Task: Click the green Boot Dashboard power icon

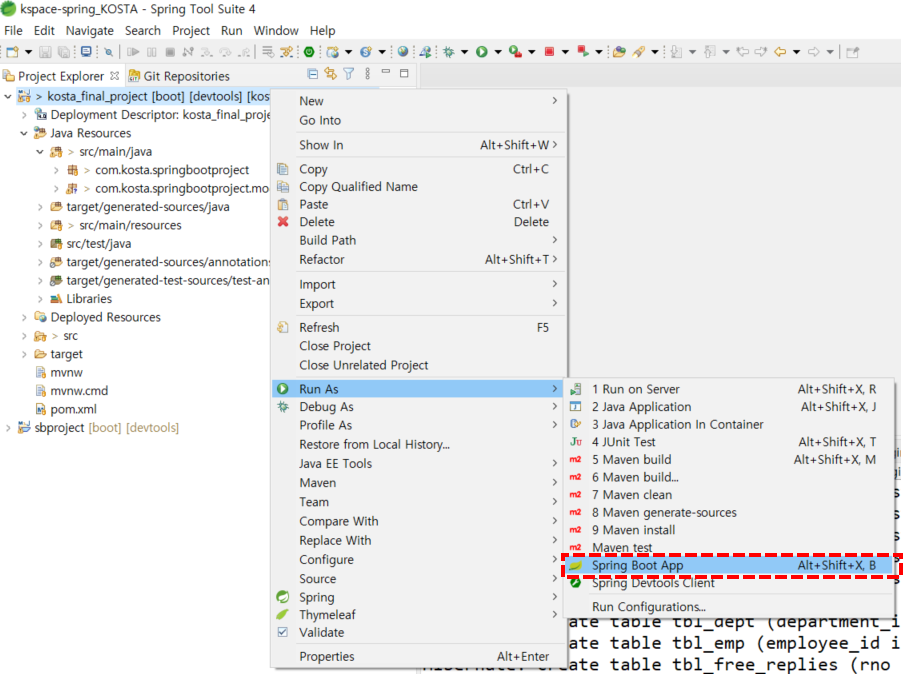Action: (309, 52)
